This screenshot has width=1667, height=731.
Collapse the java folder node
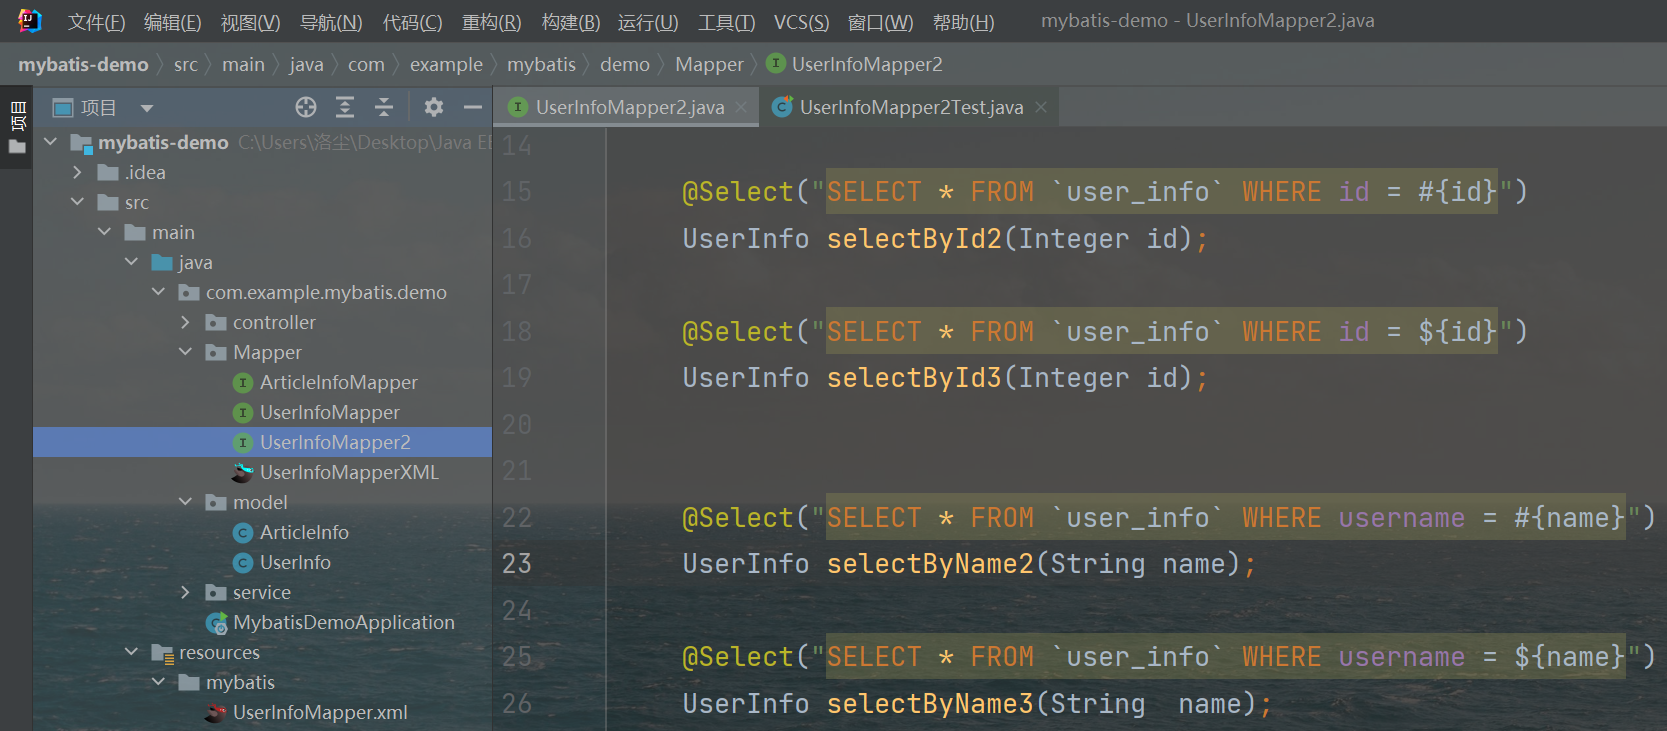[131, 262]
